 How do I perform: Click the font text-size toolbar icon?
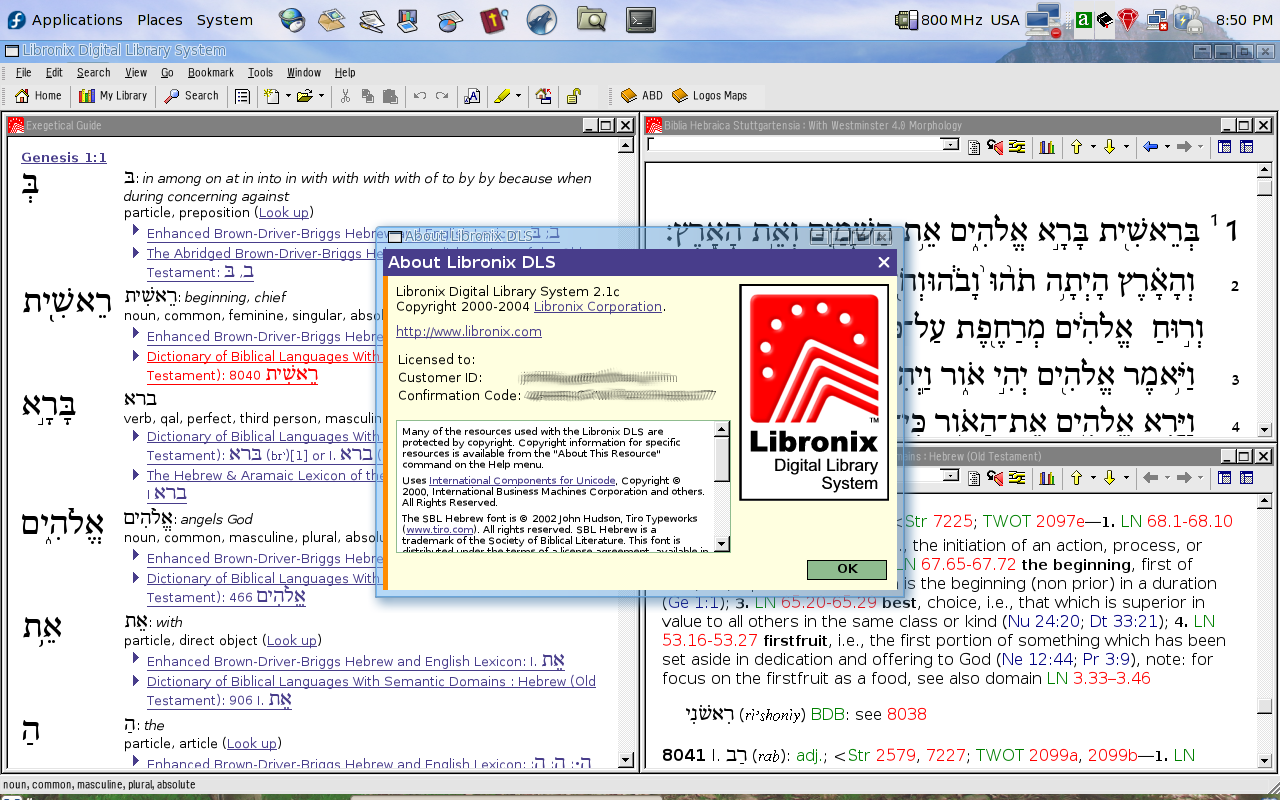(472, 96)
